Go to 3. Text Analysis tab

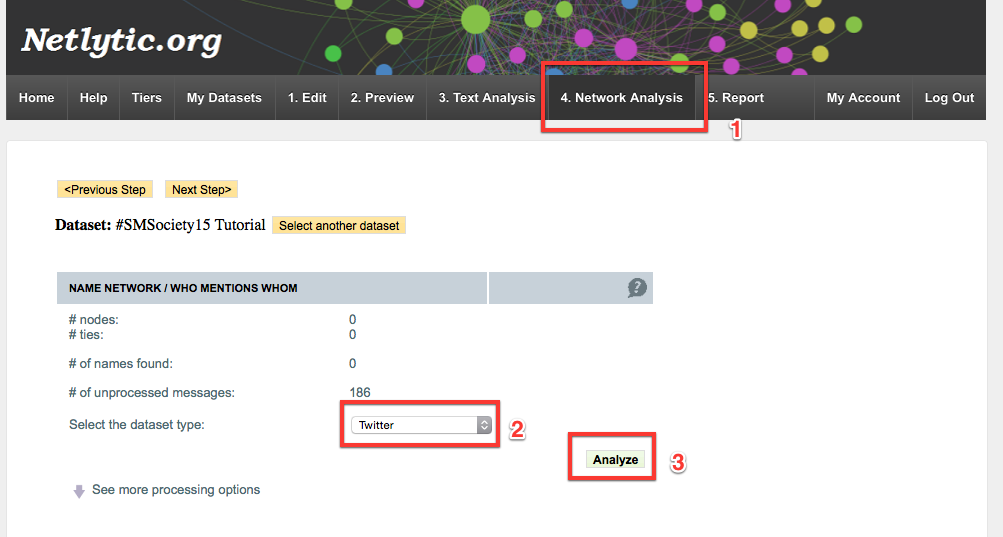[x=487, y=98]
